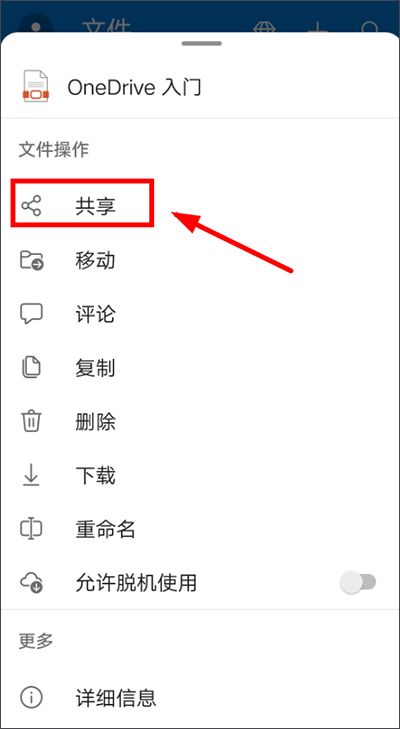This screenshot has height=729, width=400.
Task: Select the 评论 option
Action: [x=200, y=314]
